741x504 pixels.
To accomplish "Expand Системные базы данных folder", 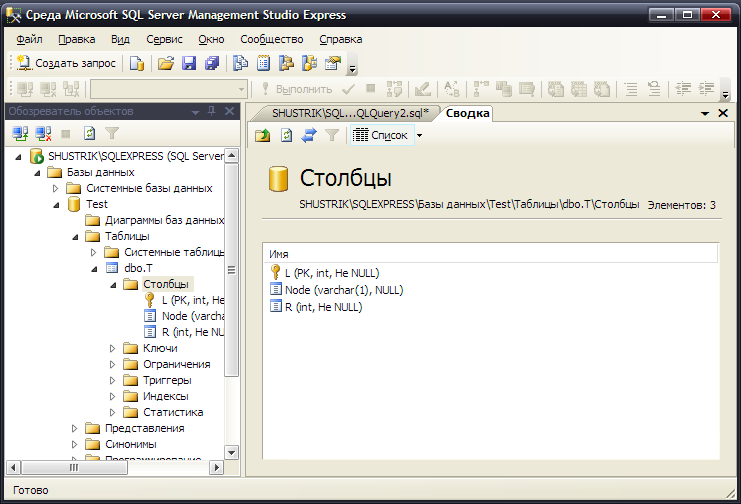I will (x=55, y=188).
